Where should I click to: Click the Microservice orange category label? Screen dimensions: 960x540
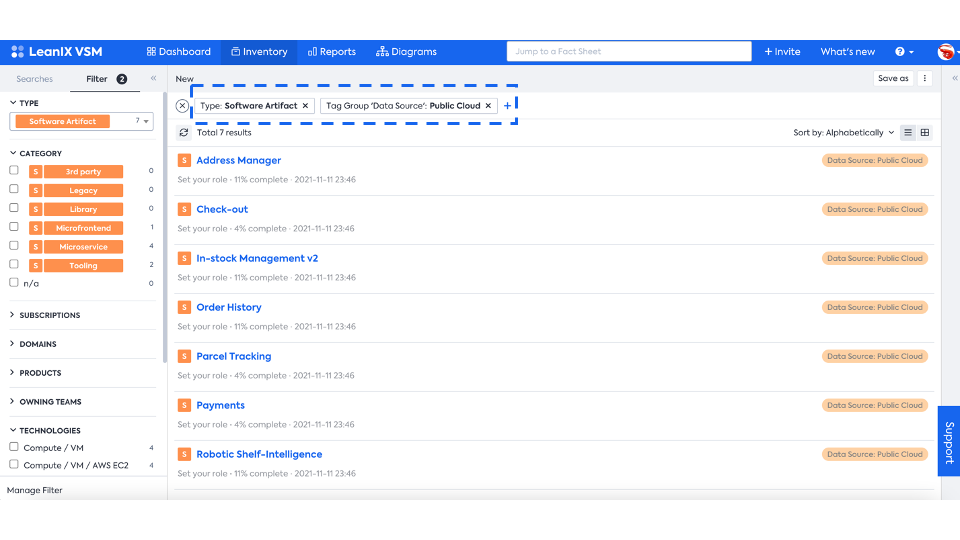[x=83, y=247]
